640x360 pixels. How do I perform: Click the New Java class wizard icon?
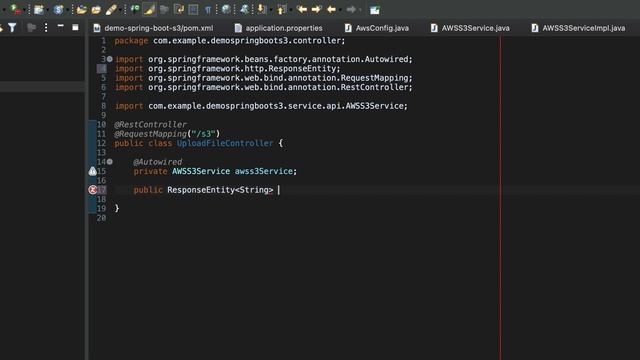coord(39,9)
